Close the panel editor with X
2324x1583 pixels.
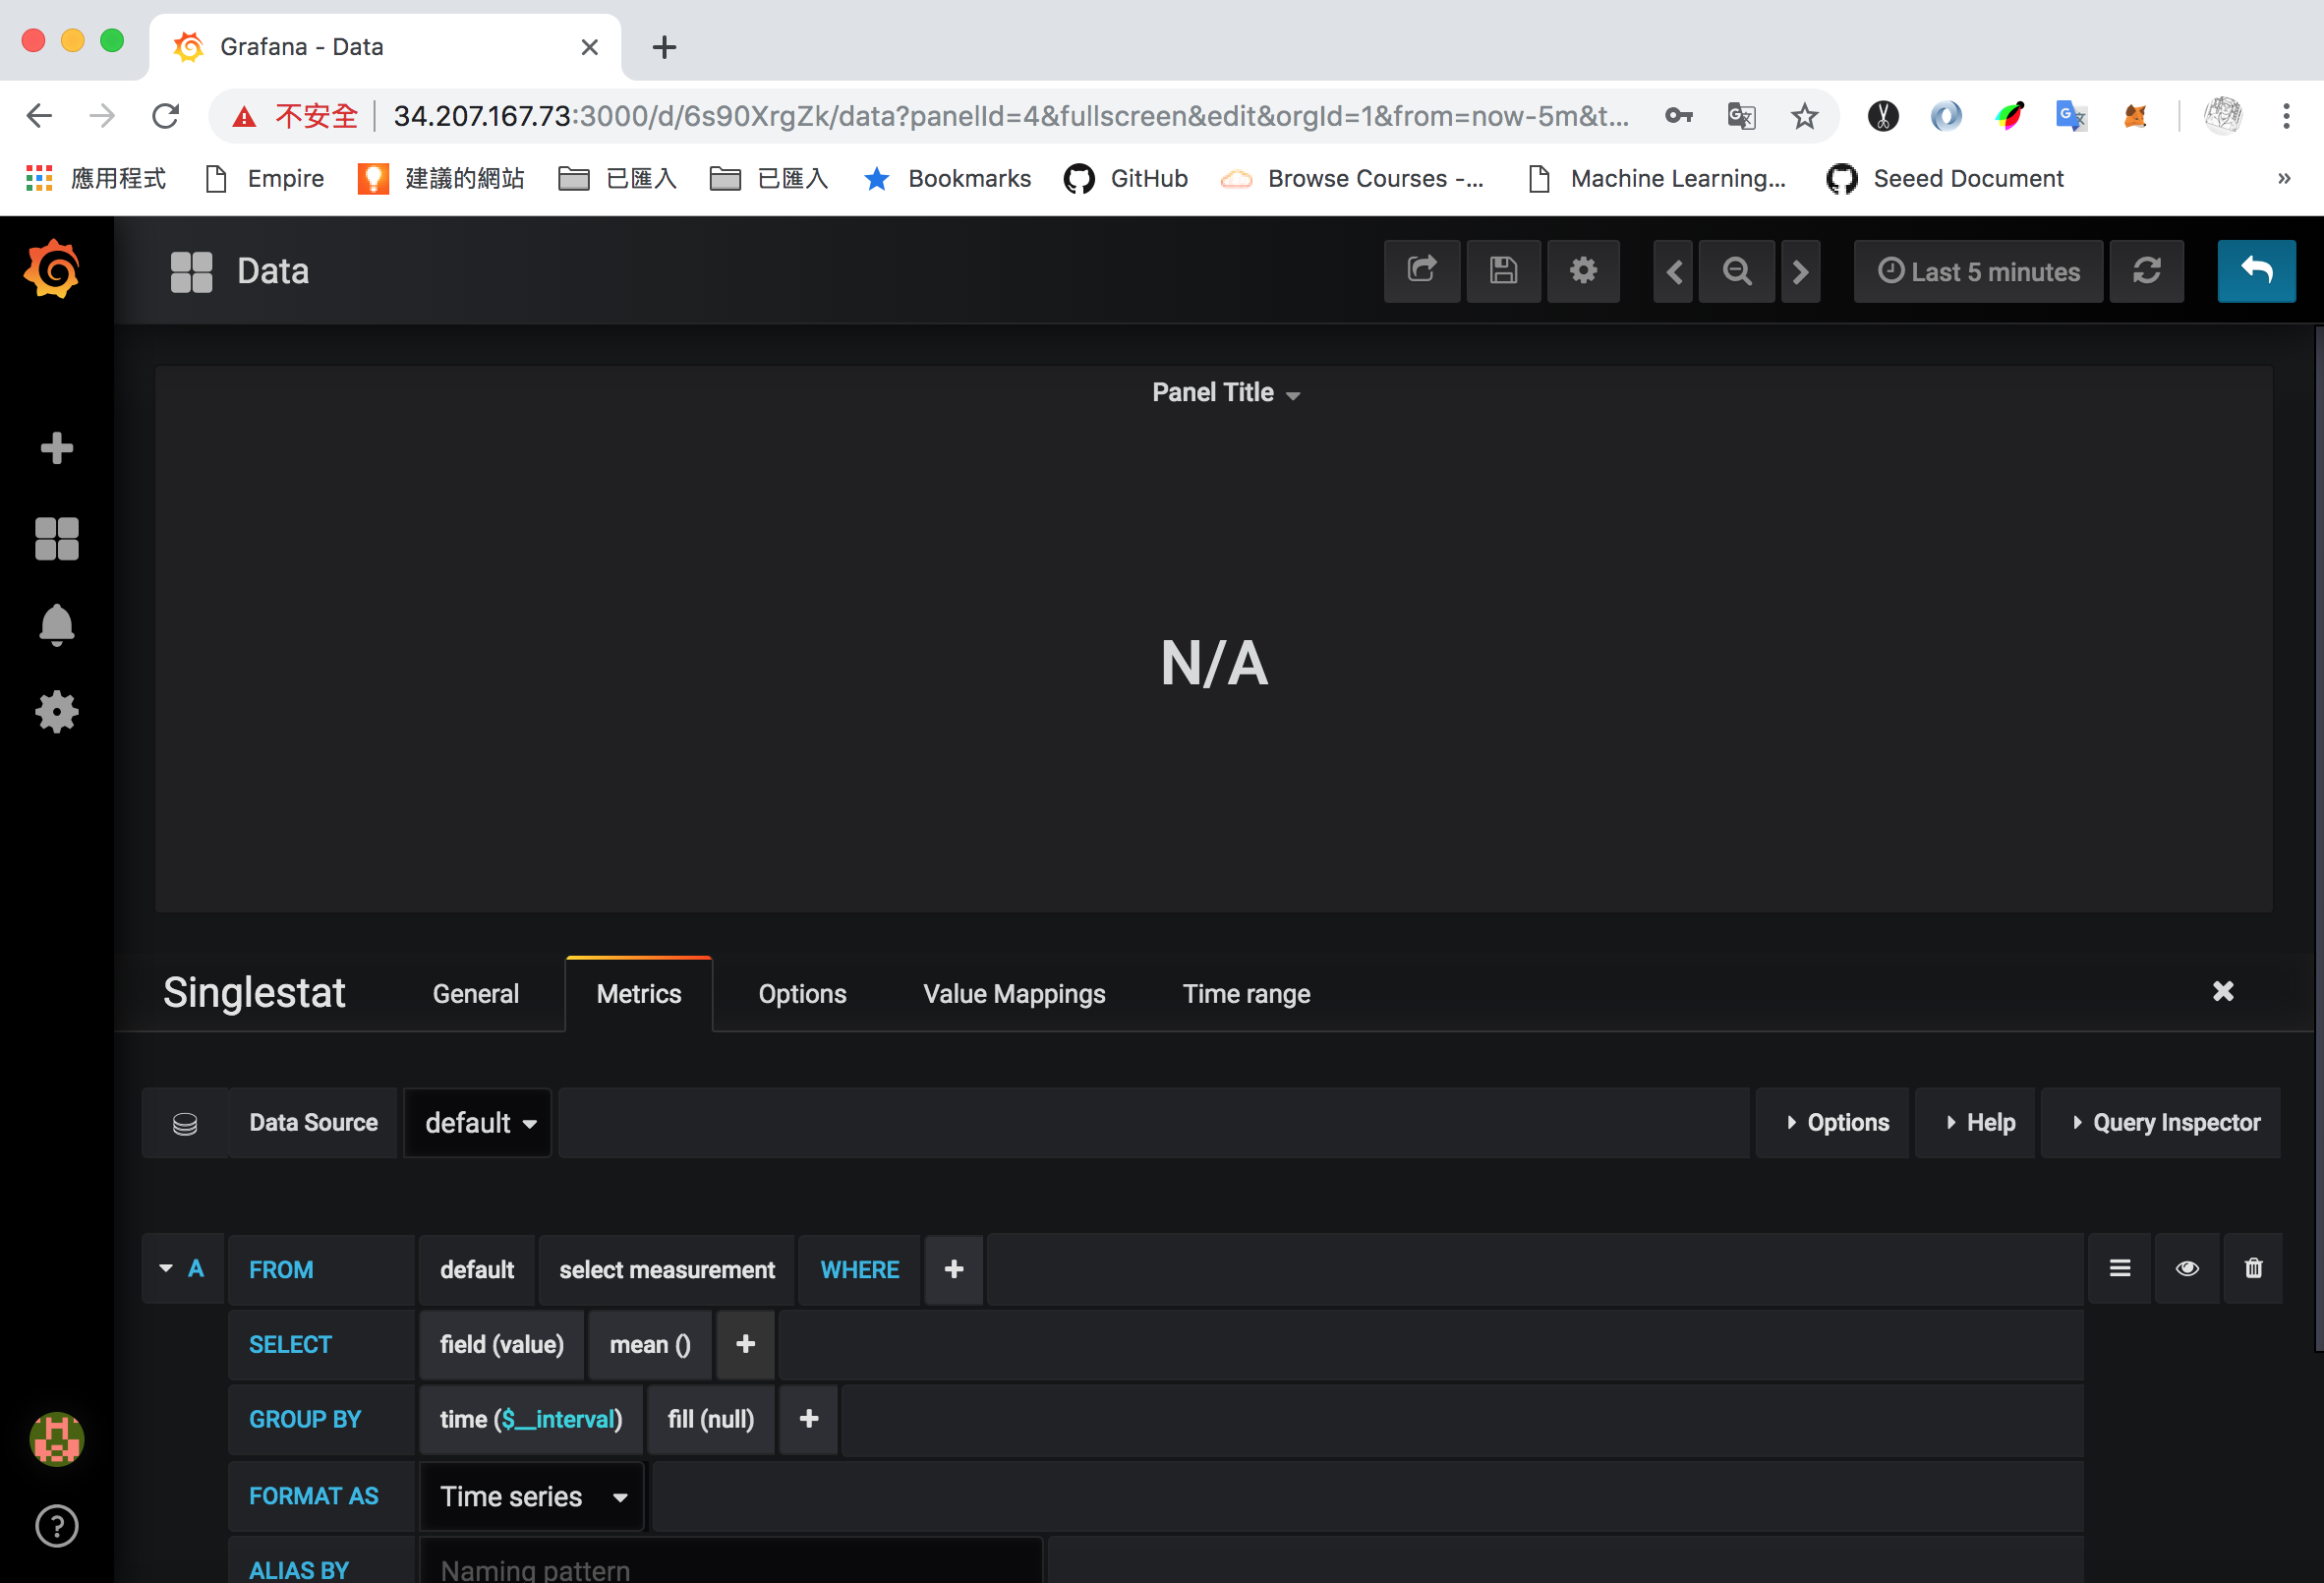click(2223, 991)
